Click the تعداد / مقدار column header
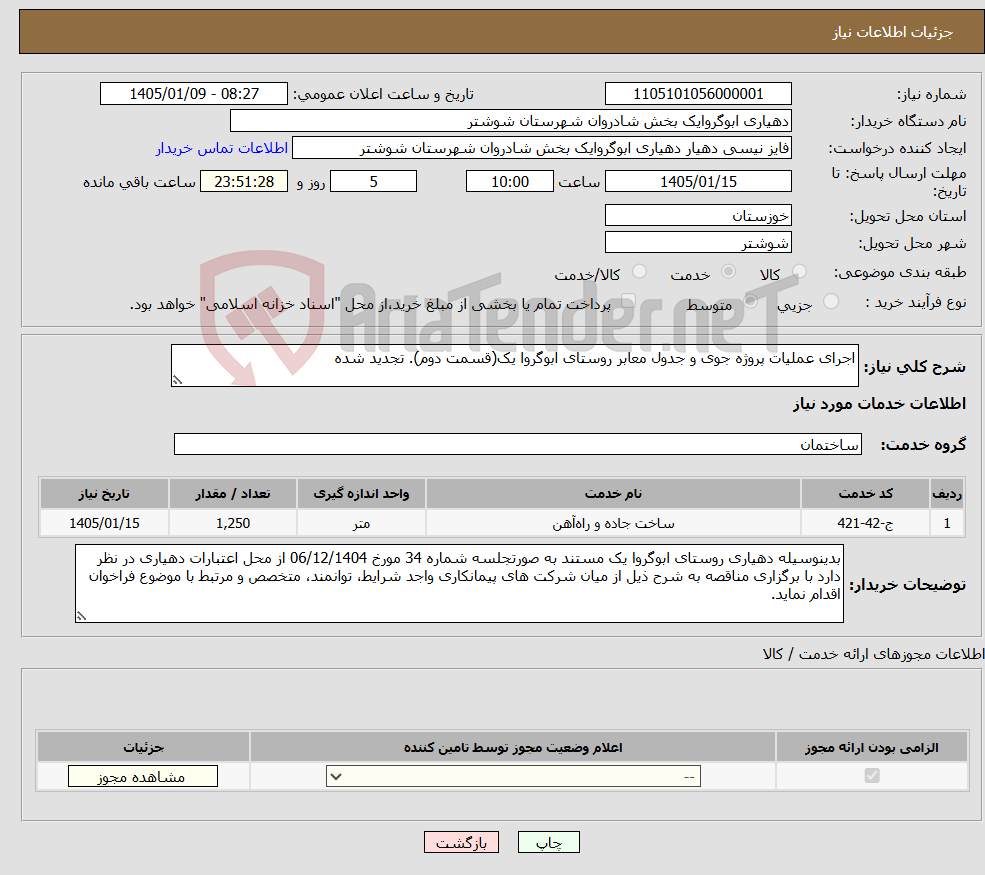 pyautogui.click(x=232, y=494)
